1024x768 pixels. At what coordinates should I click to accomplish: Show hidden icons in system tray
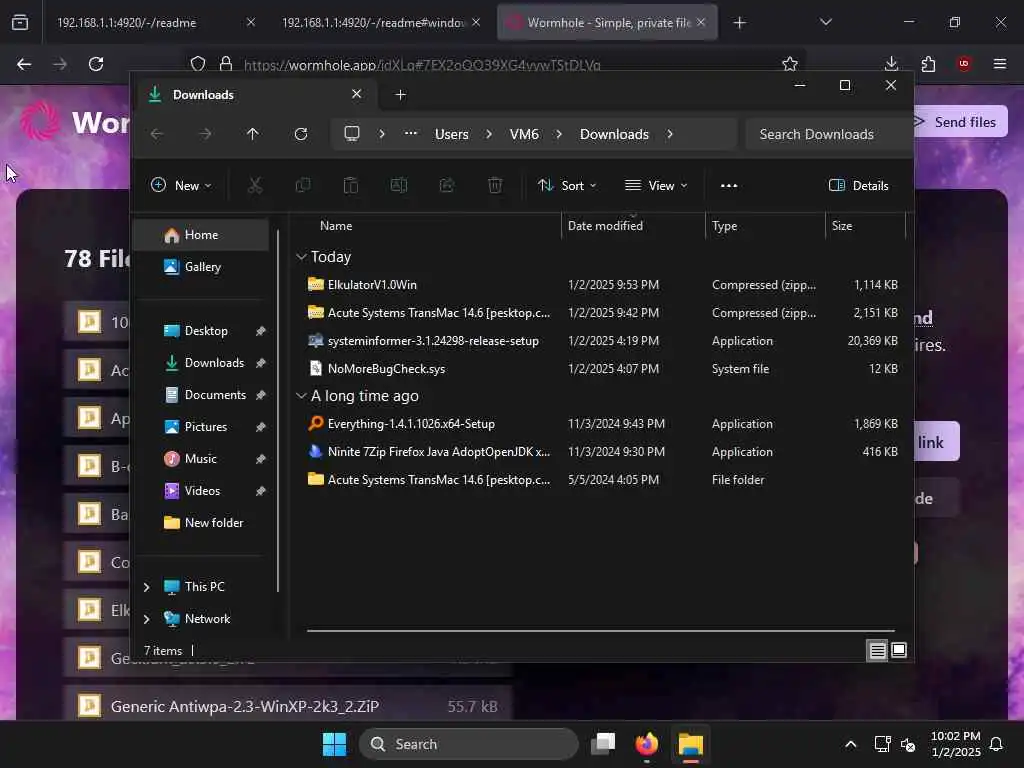850,744
